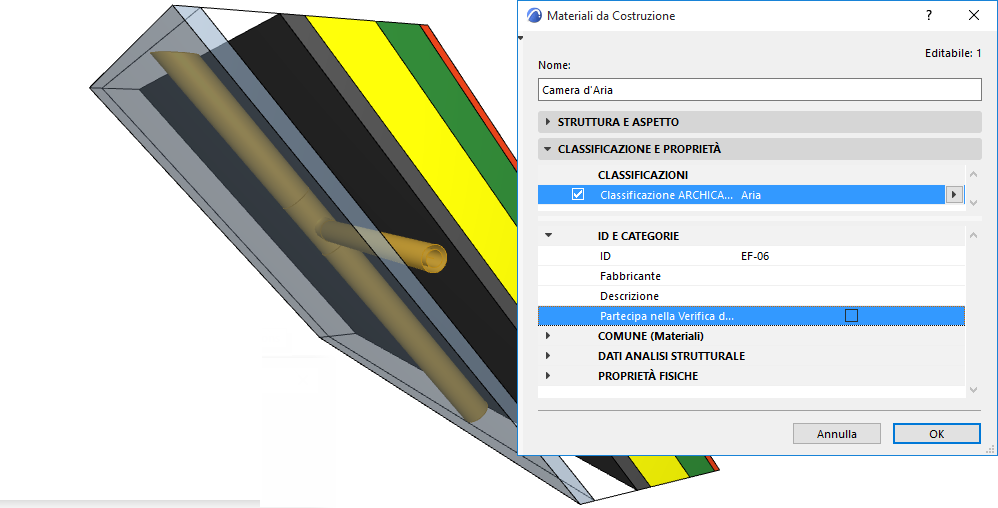Expand the COMUNE (Materiali) group
The height and width of the screenshot is (508, 998).
click(548, 335)
